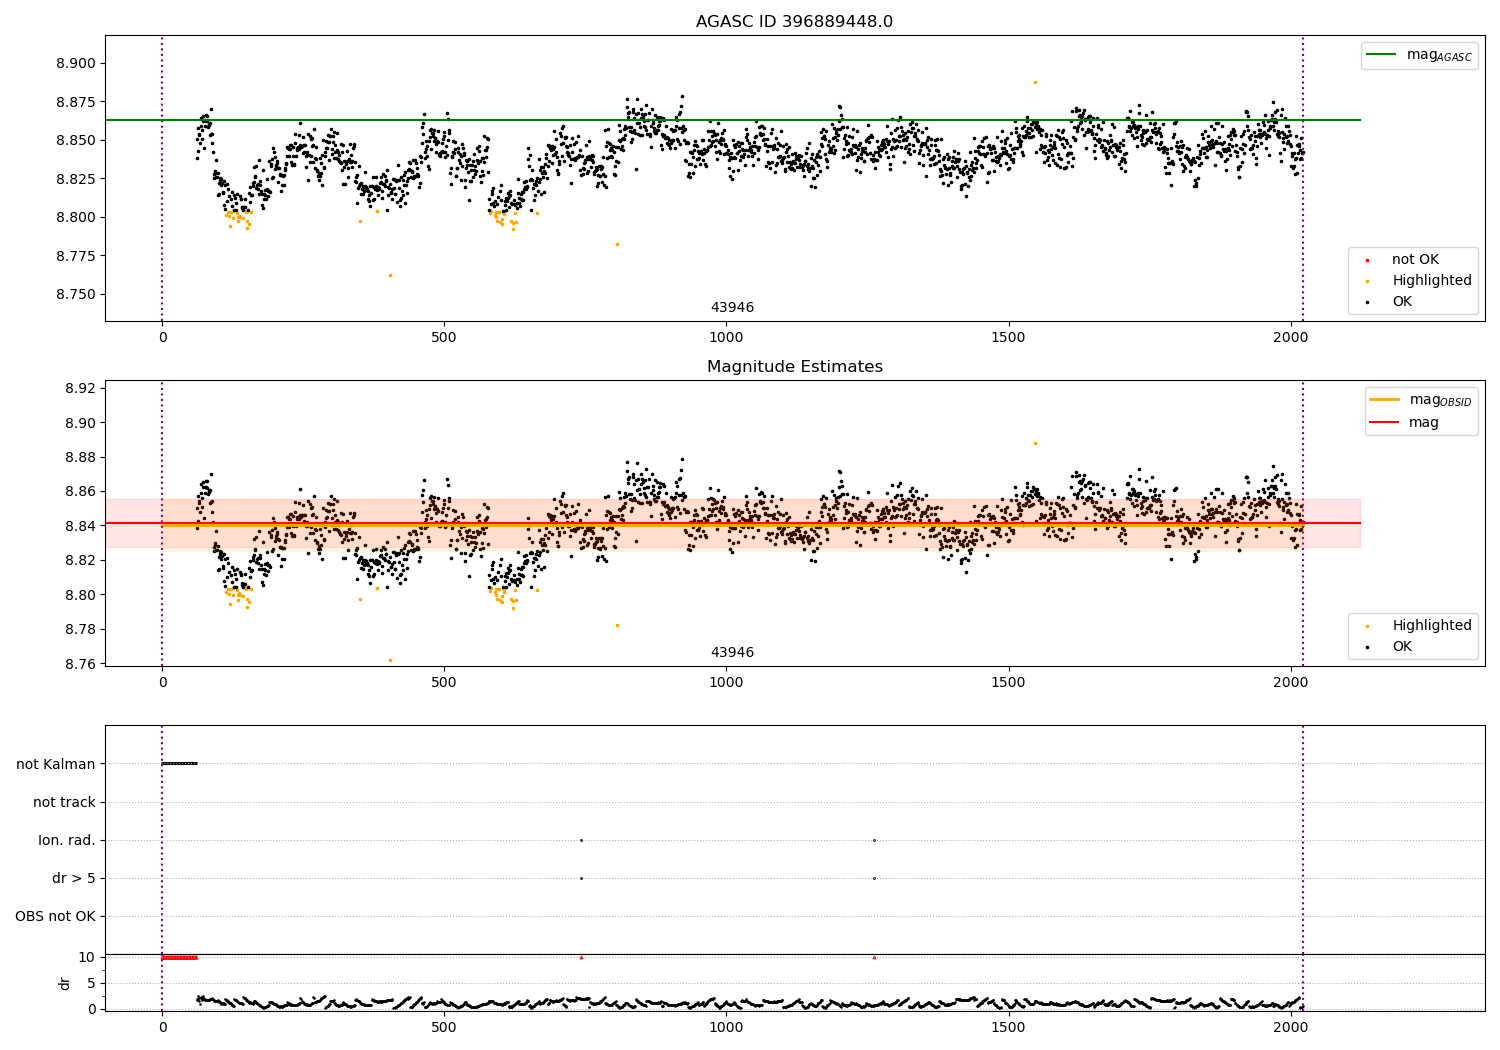Click the green mag AGASC legend line
The image size is (1500, 1050).
(x=1380, y=56)
